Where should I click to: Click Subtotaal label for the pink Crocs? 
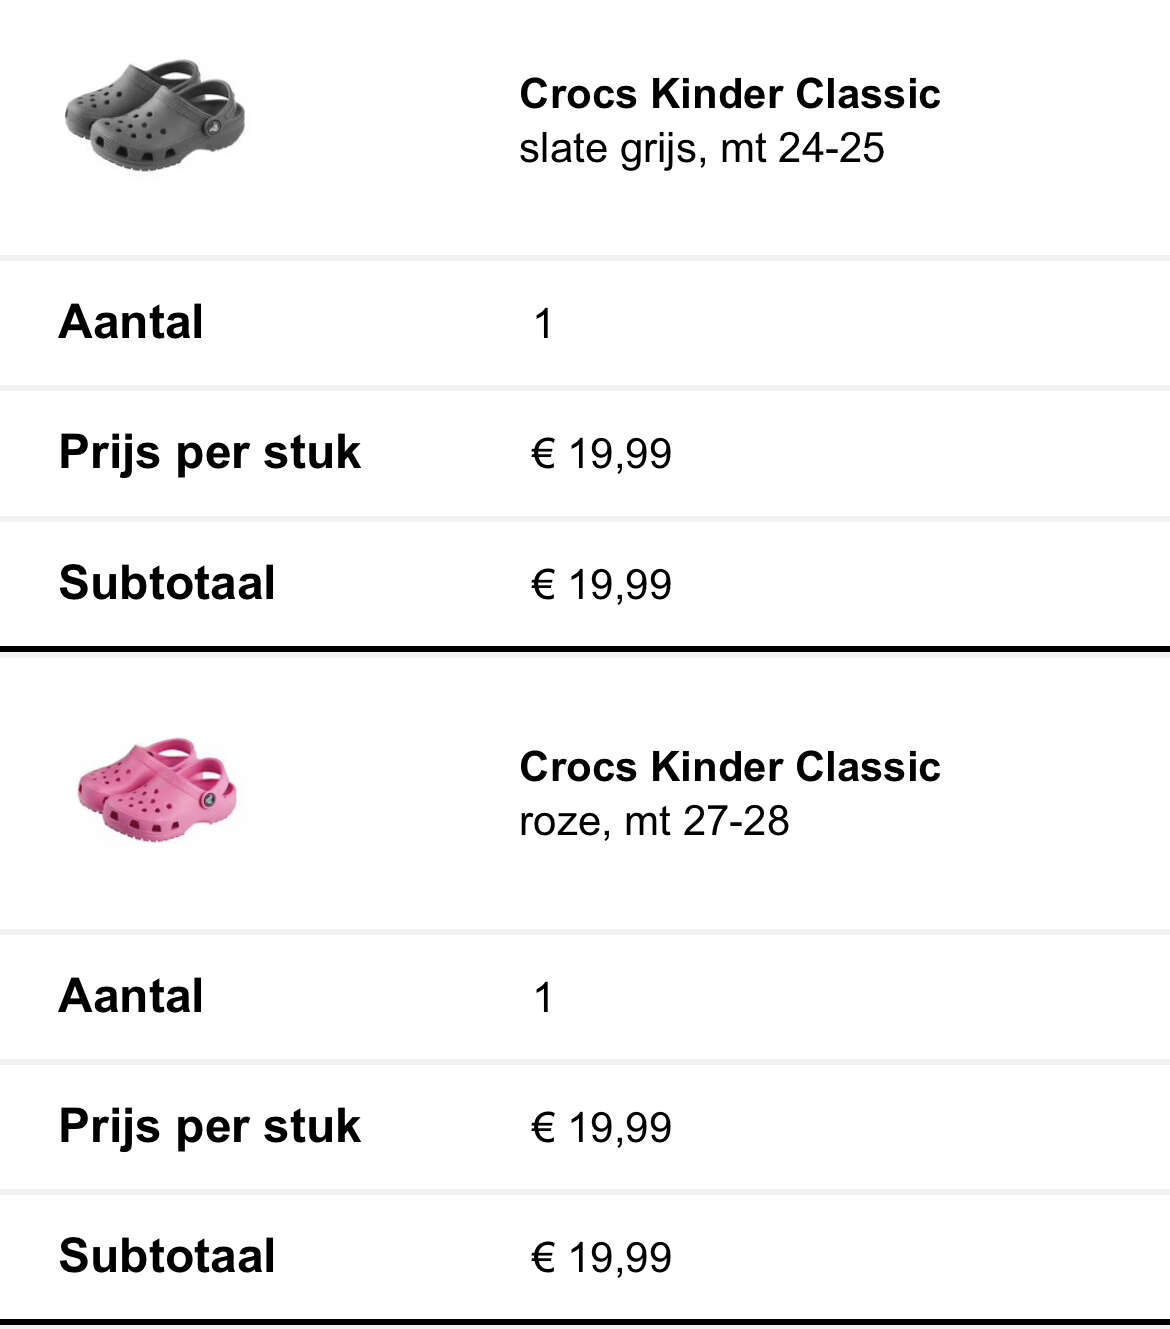[x=167, y=1256]
